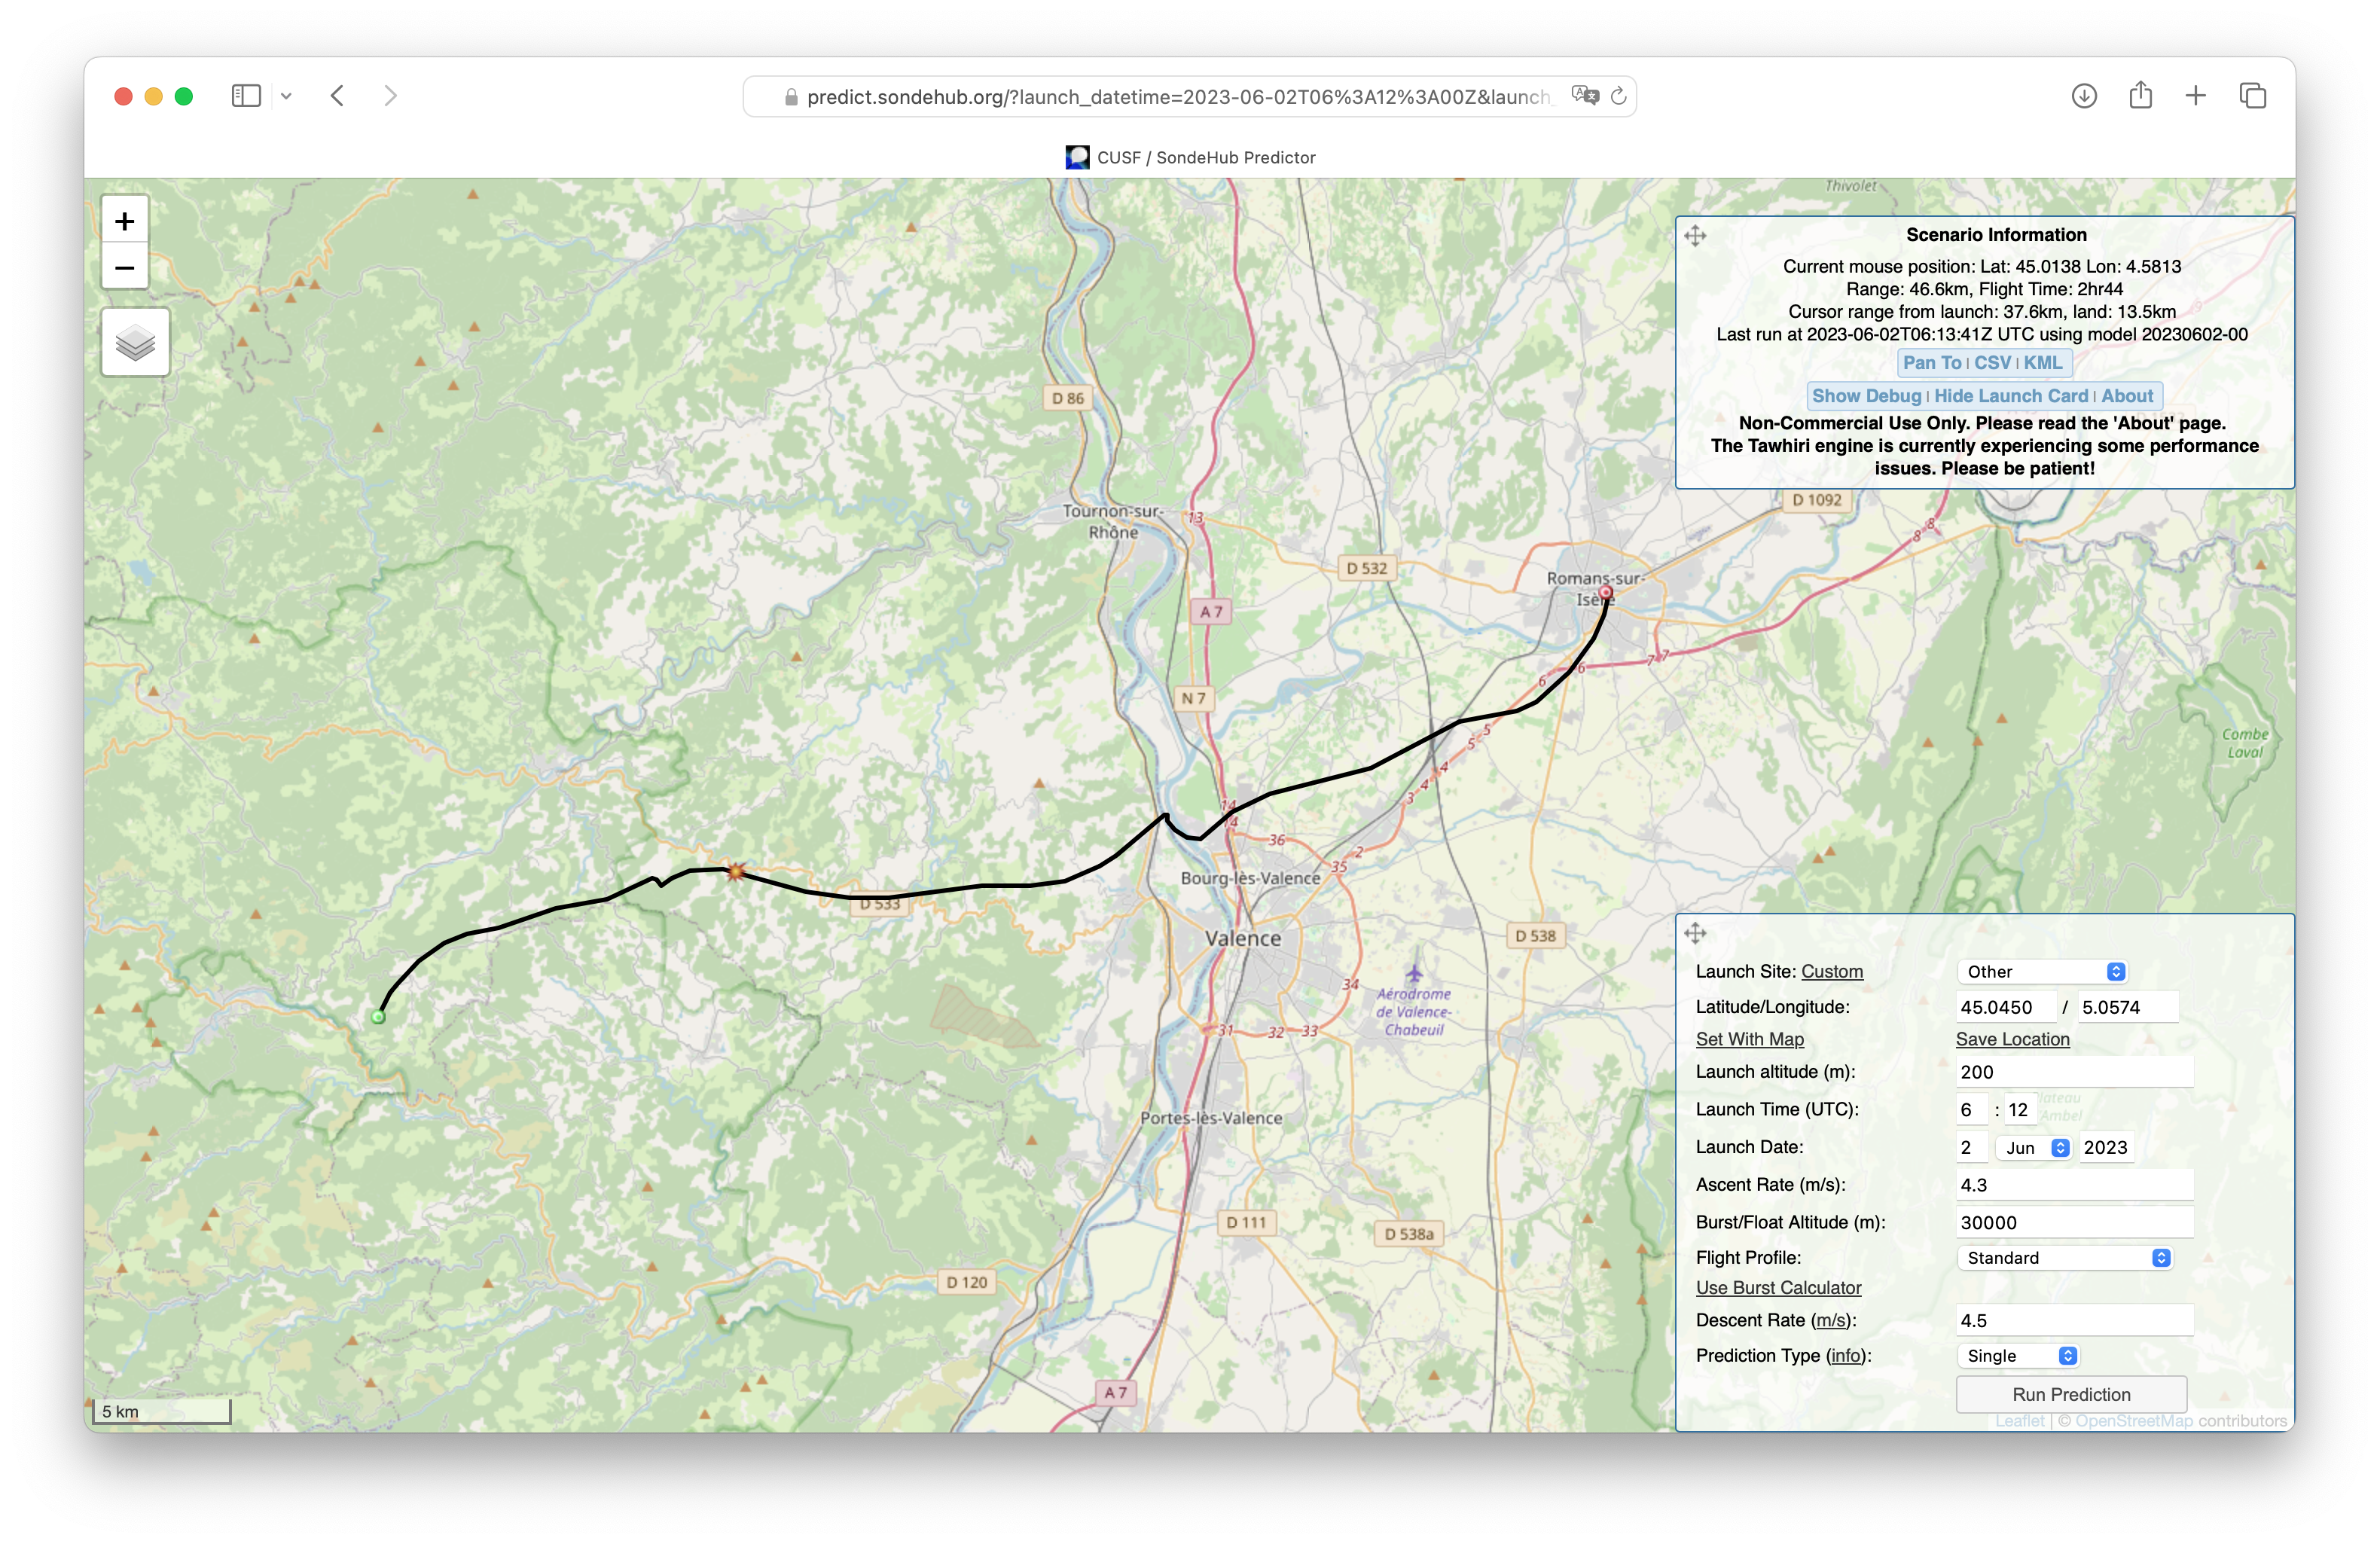Click the D 538 road label
This screenshot has width=2380, height=1544.
[1535, 936]
